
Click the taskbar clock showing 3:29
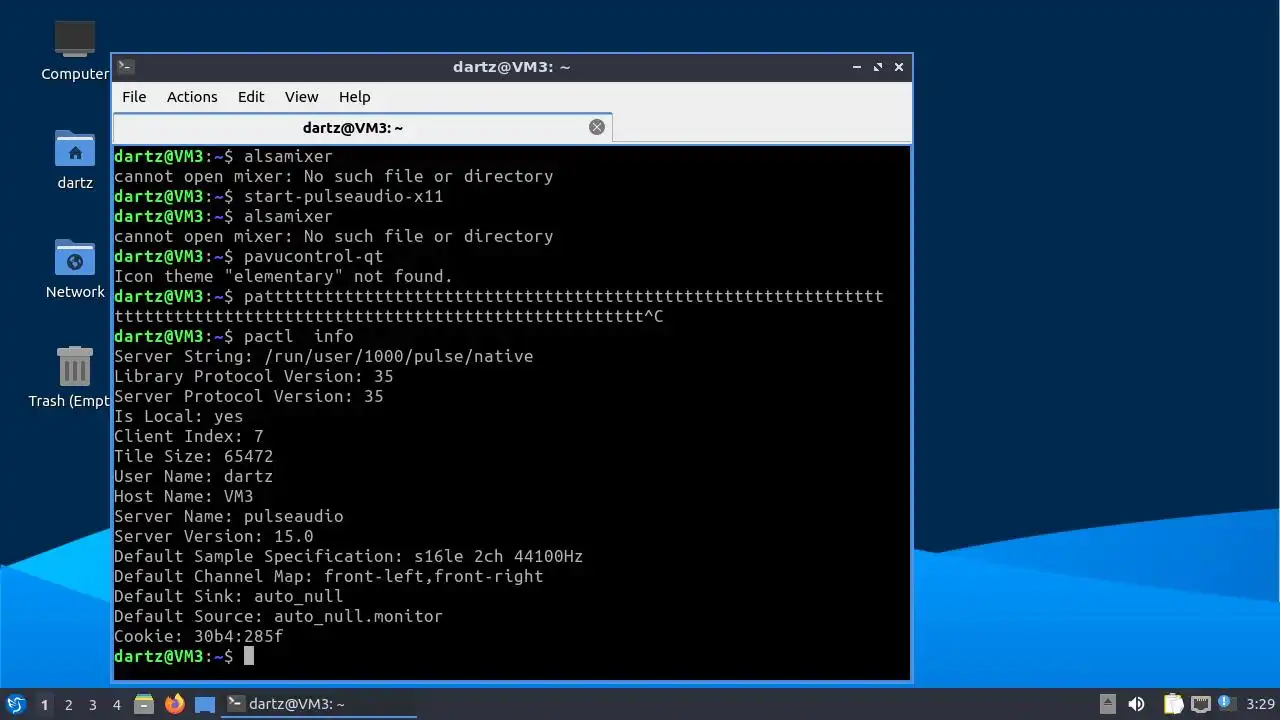point(1260,704)
